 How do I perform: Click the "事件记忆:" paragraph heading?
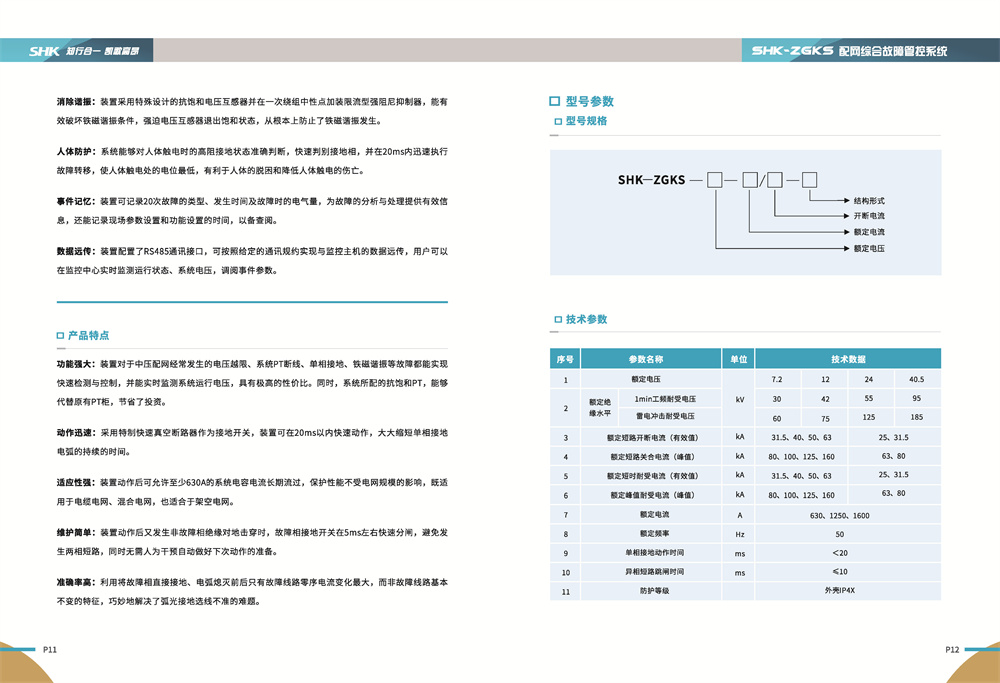point(76,202)
